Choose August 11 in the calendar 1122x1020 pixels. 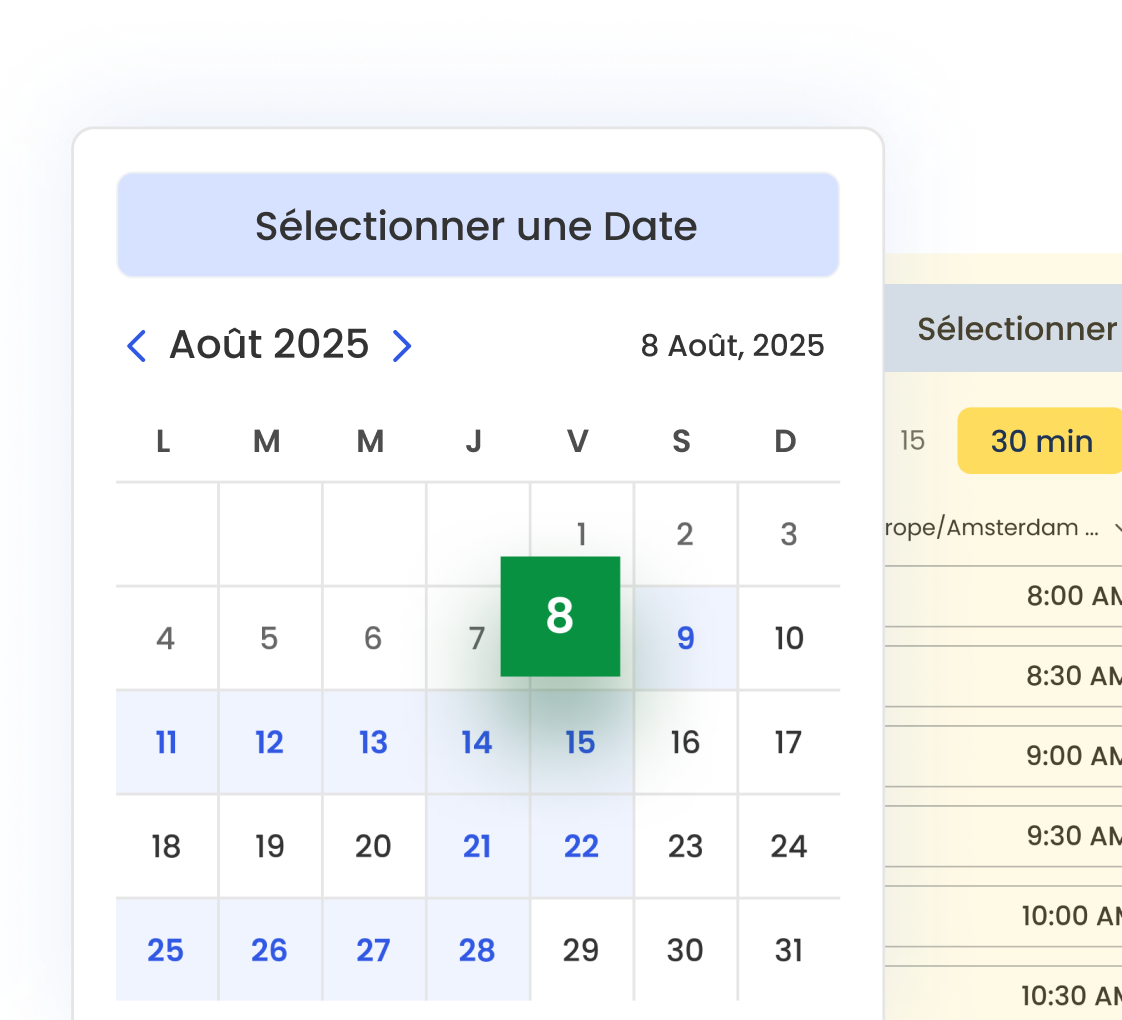point(166,742)
